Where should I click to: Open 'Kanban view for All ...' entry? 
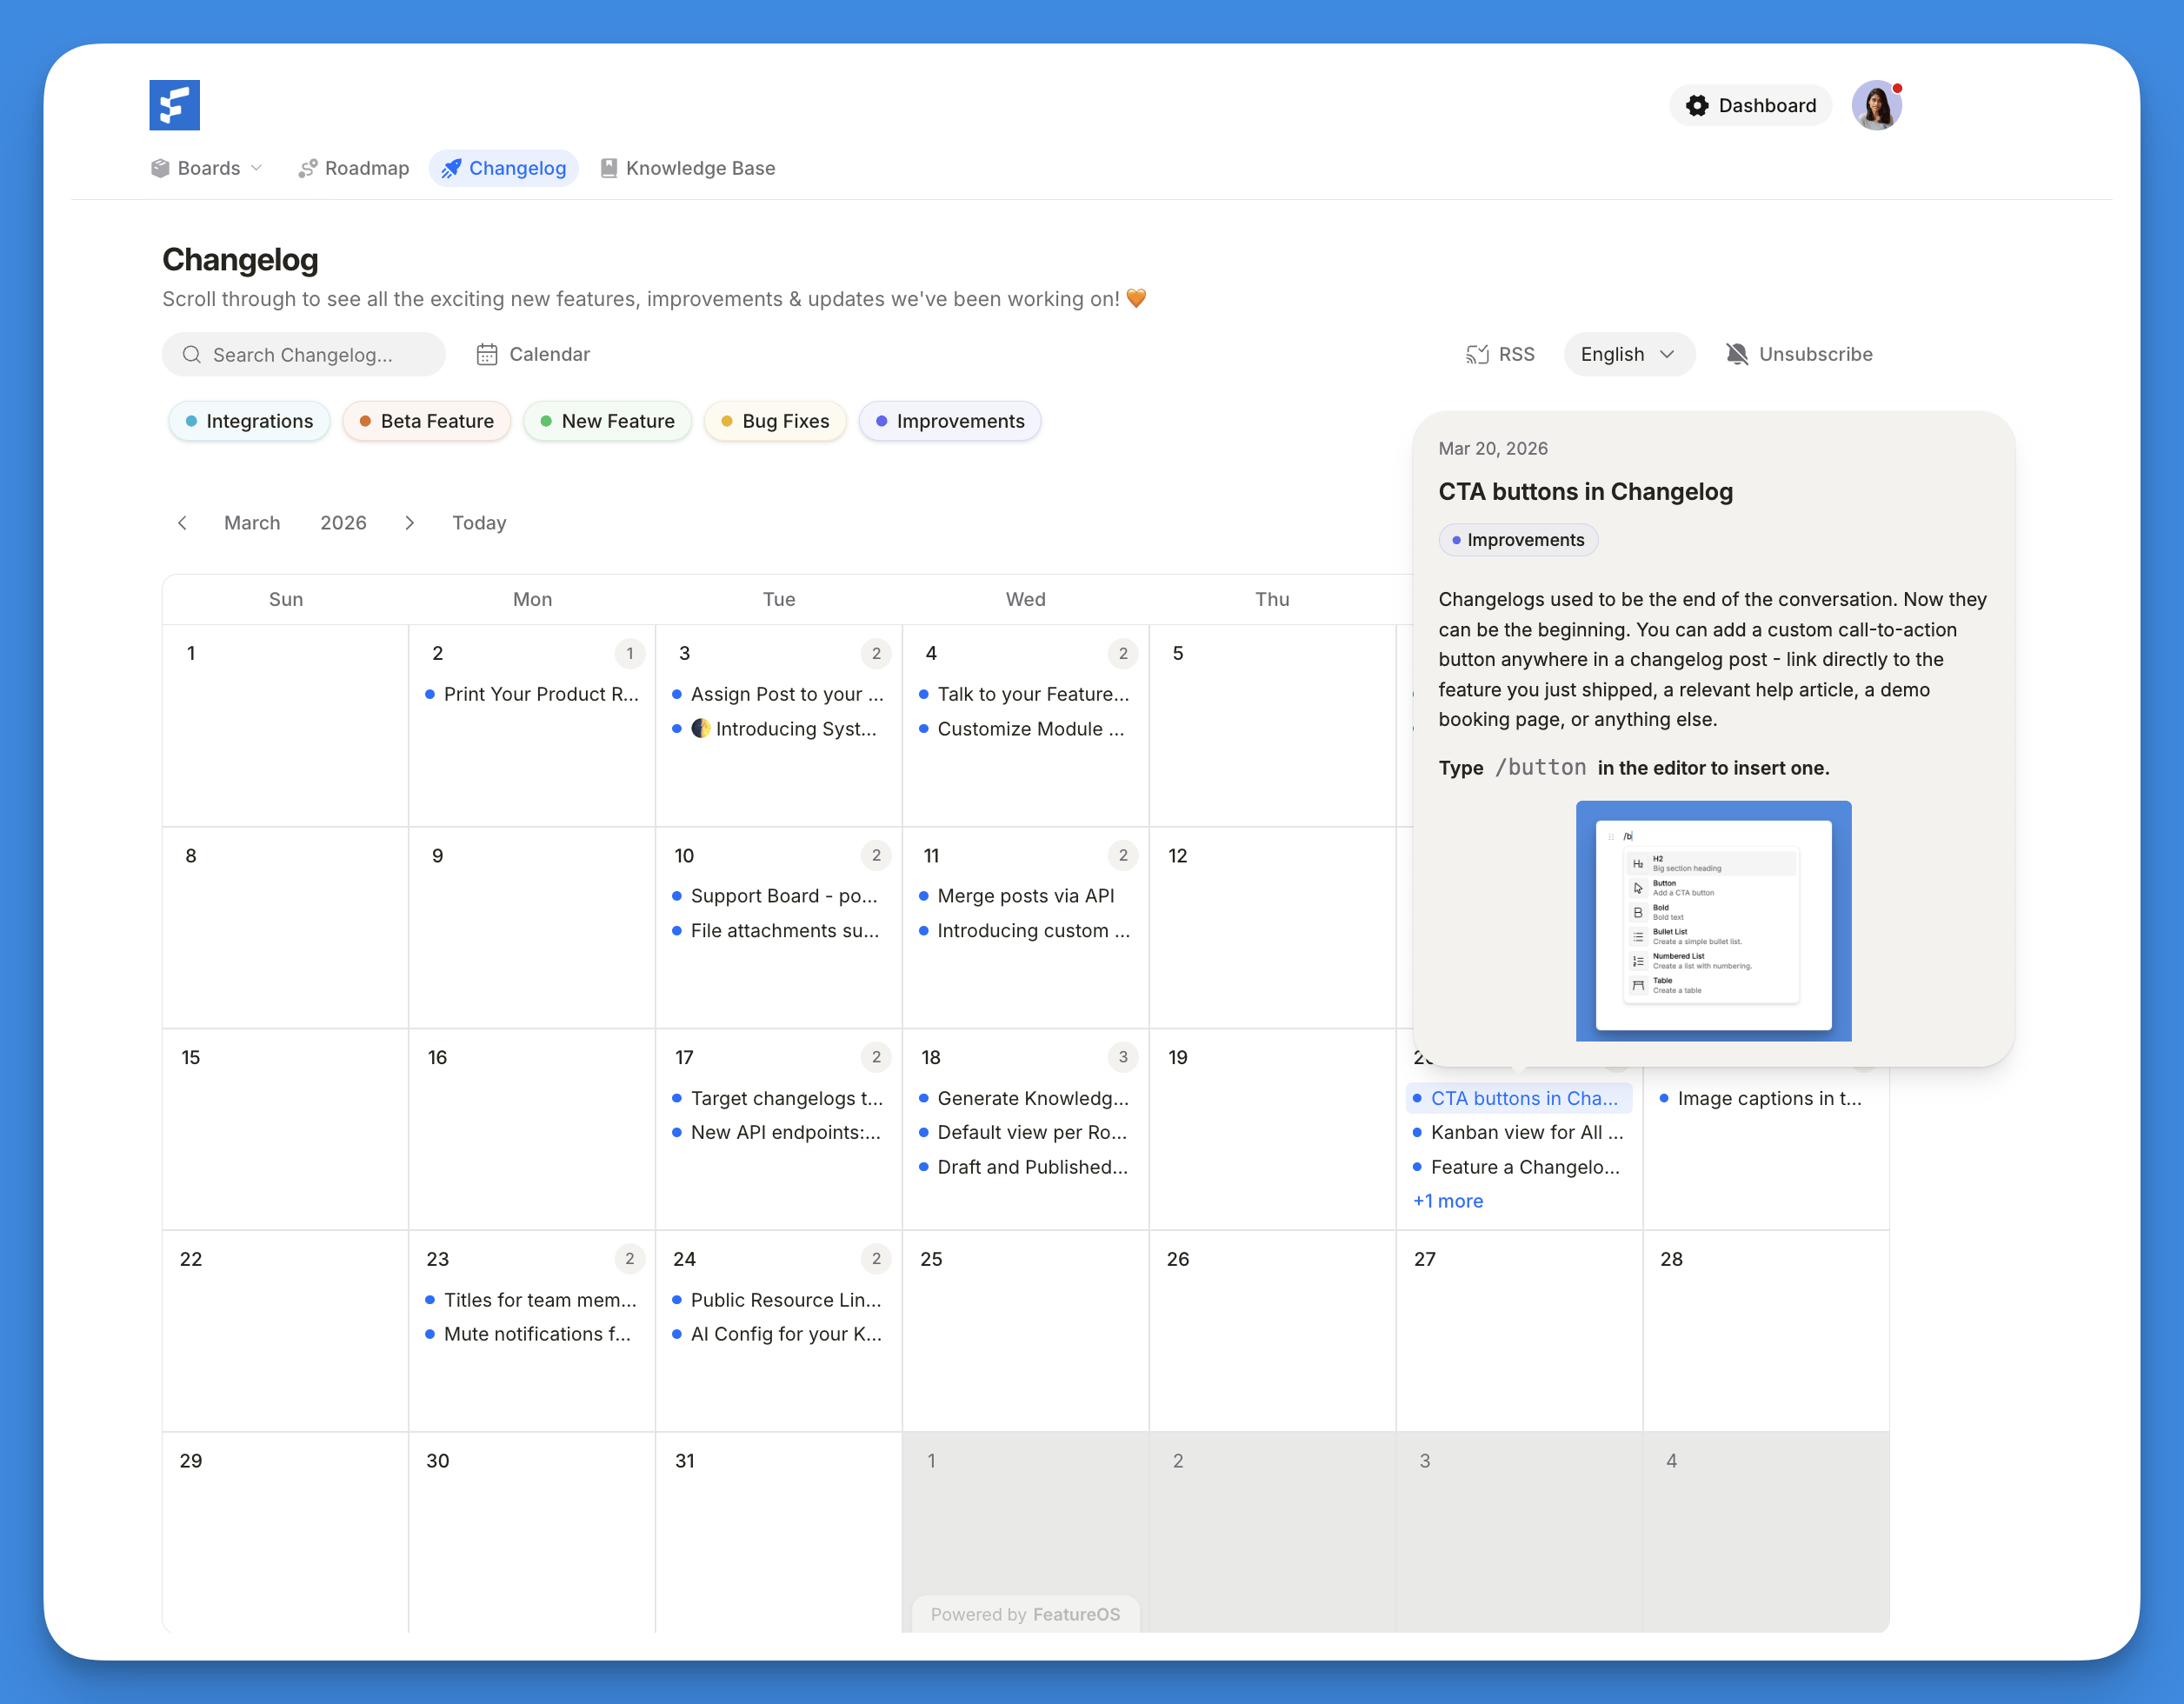coord(1519,1132)
